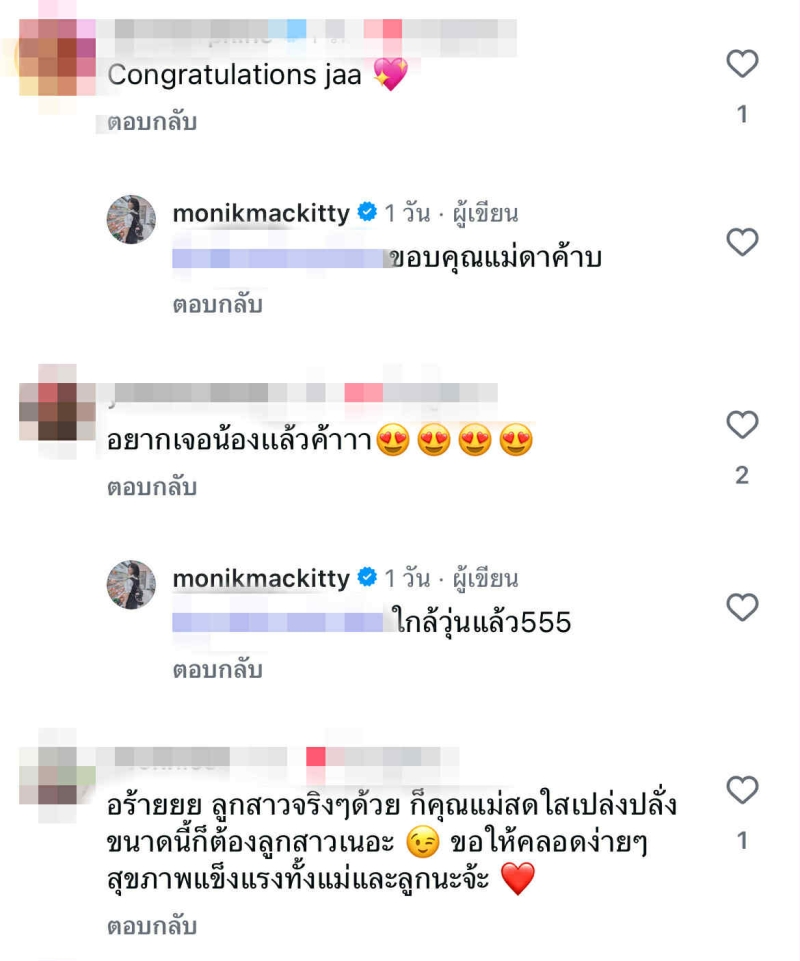
Task: Open second monikmackitty username link
Action: [261, 579]
